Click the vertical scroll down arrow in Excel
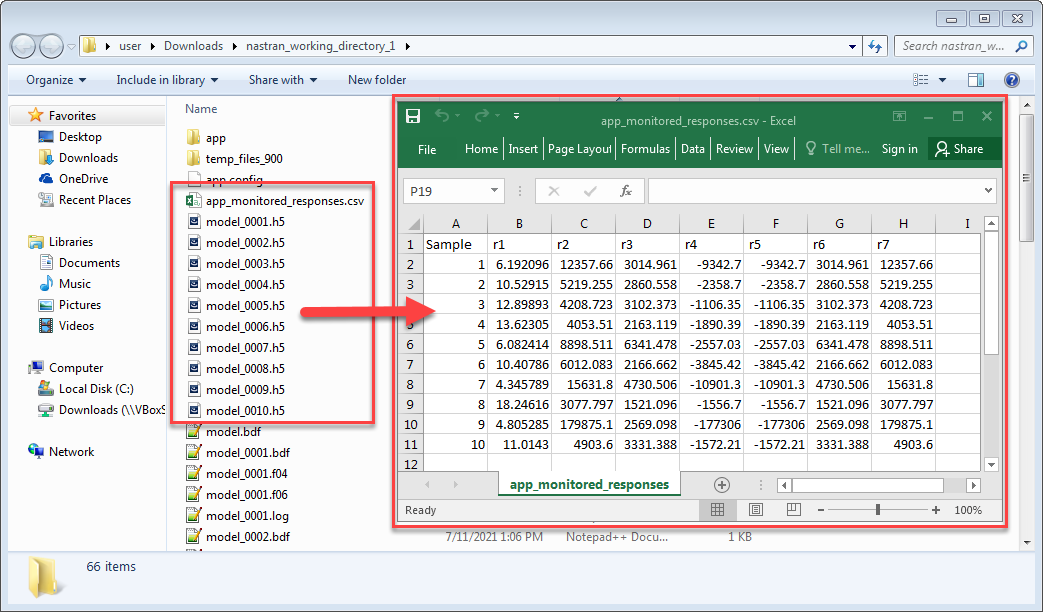 (991, 464)
